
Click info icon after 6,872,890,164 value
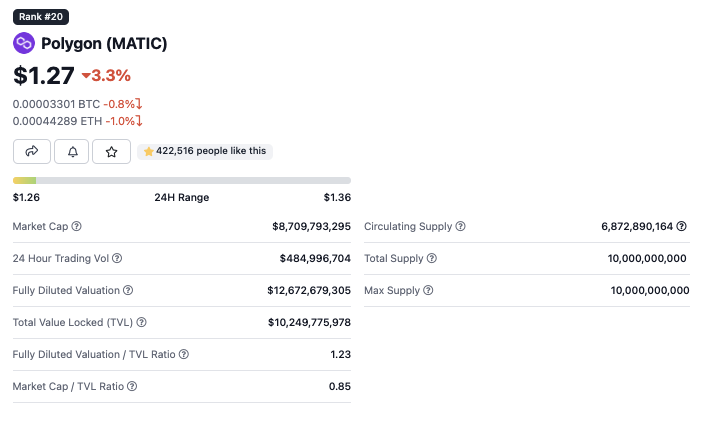[682, 226]
